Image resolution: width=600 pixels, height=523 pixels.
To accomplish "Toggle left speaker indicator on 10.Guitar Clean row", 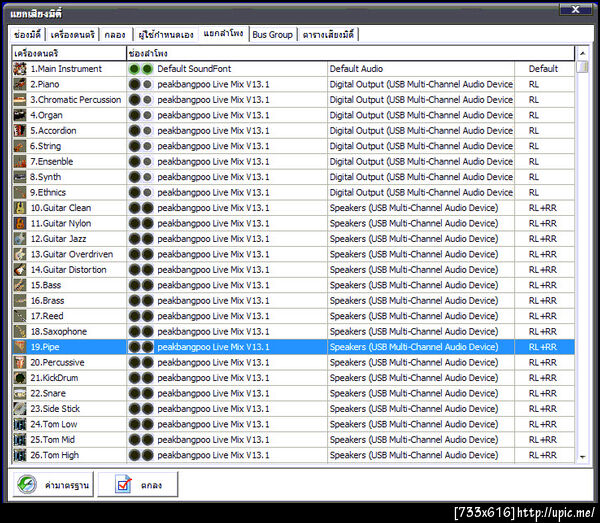I will click(x=134, y=208).
